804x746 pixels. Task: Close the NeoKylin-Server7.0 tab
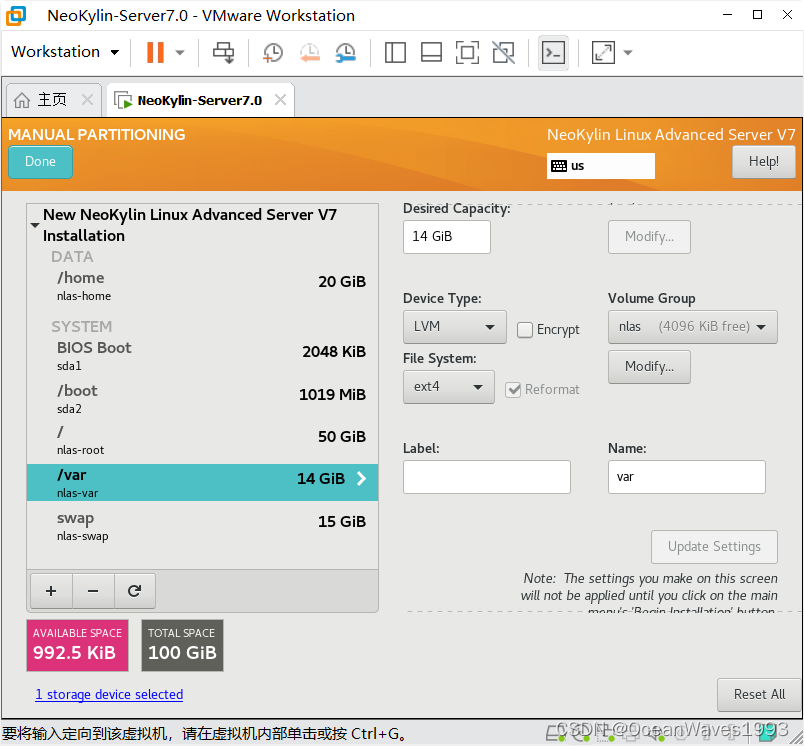pos(280,99)
